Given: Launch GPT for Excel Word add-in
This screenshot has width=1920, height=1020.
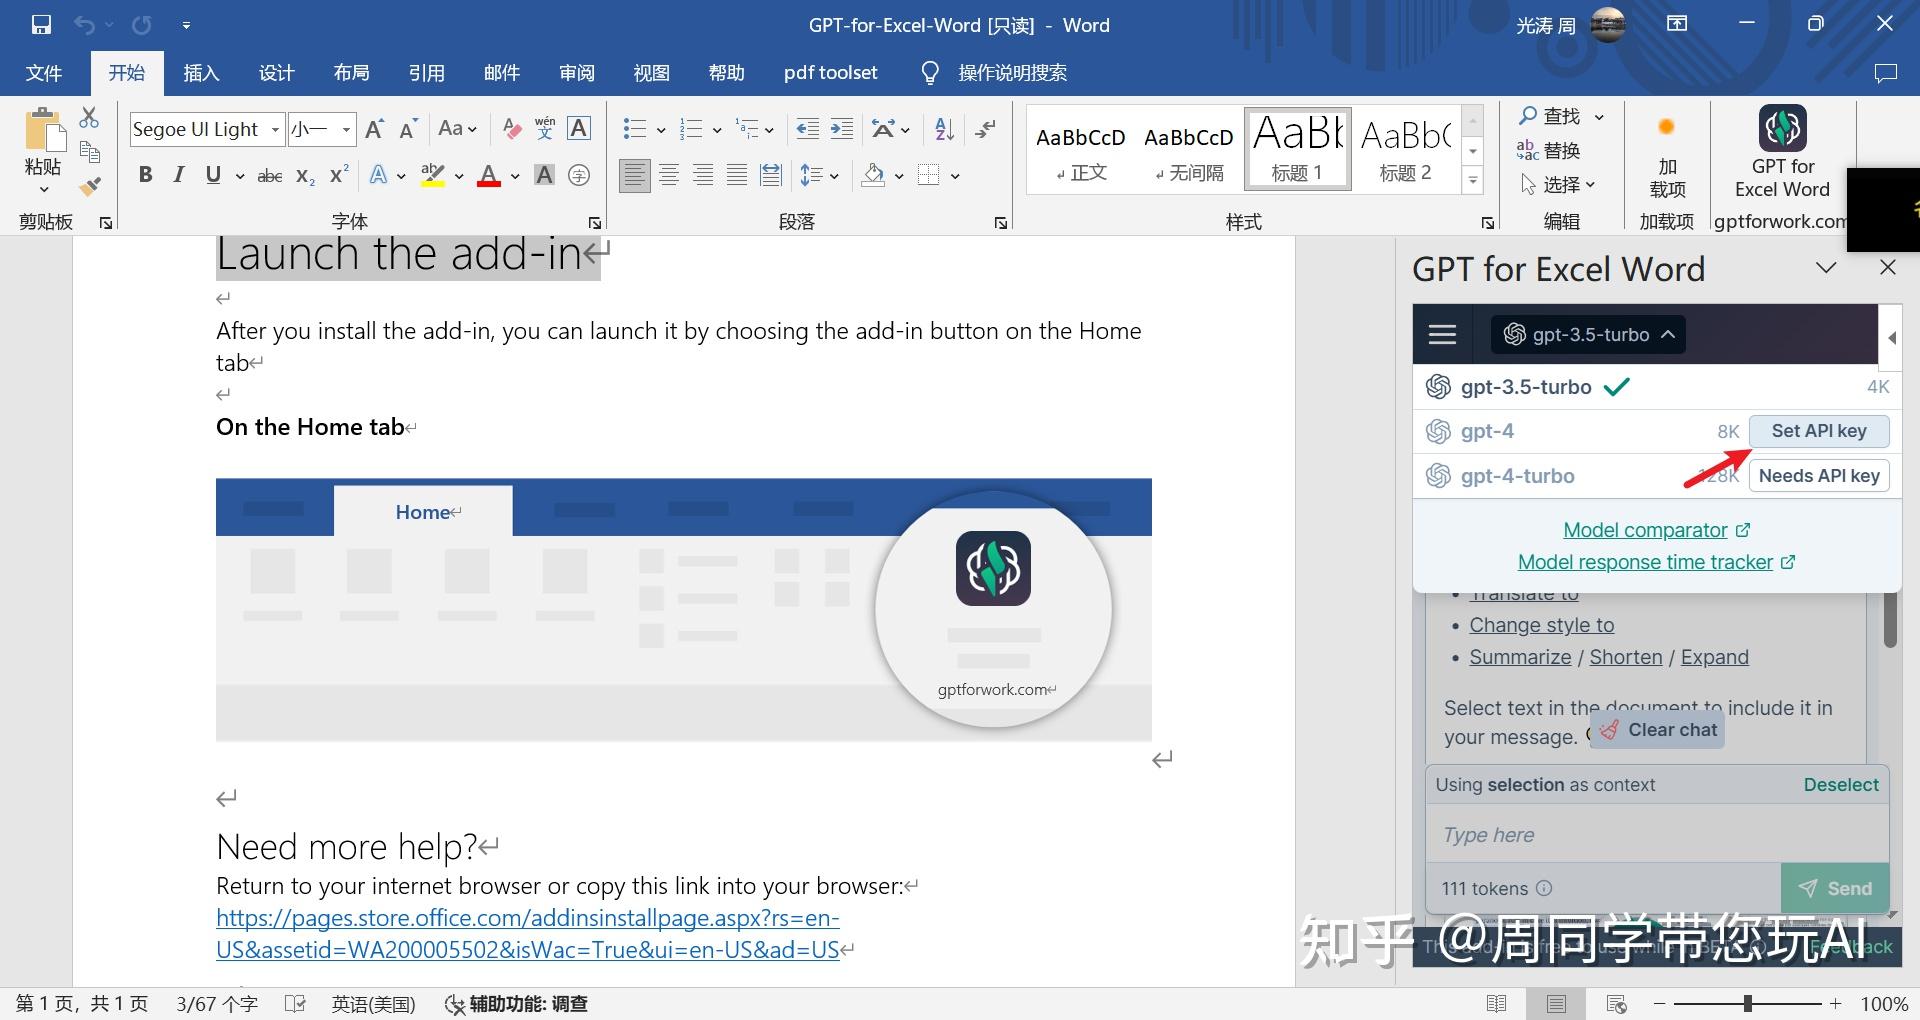Looking at the screenshot, I should tap(1782, 152).
